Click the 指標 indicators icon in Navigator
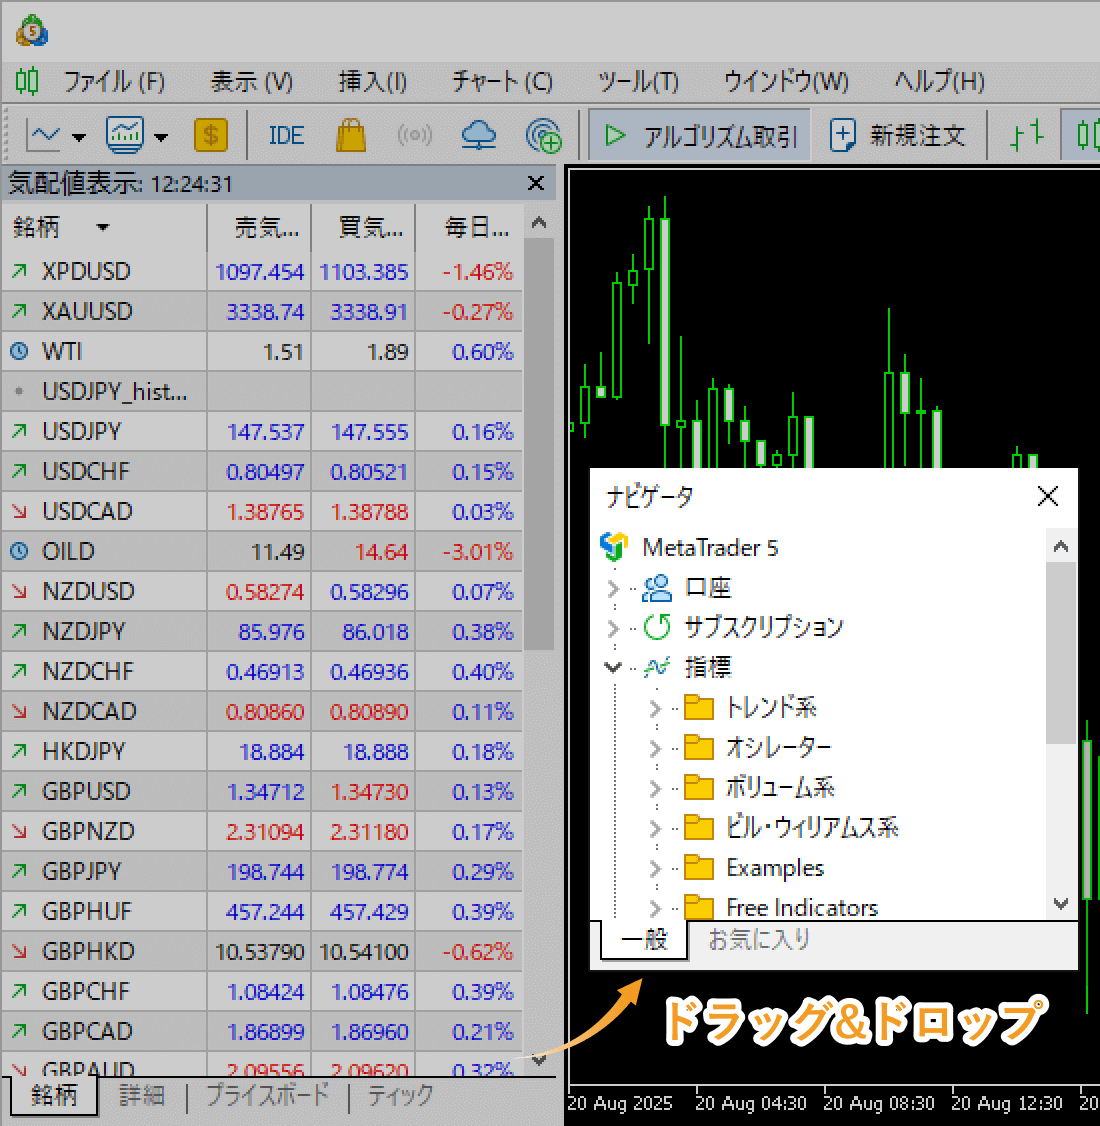 (x=656, y=667)
